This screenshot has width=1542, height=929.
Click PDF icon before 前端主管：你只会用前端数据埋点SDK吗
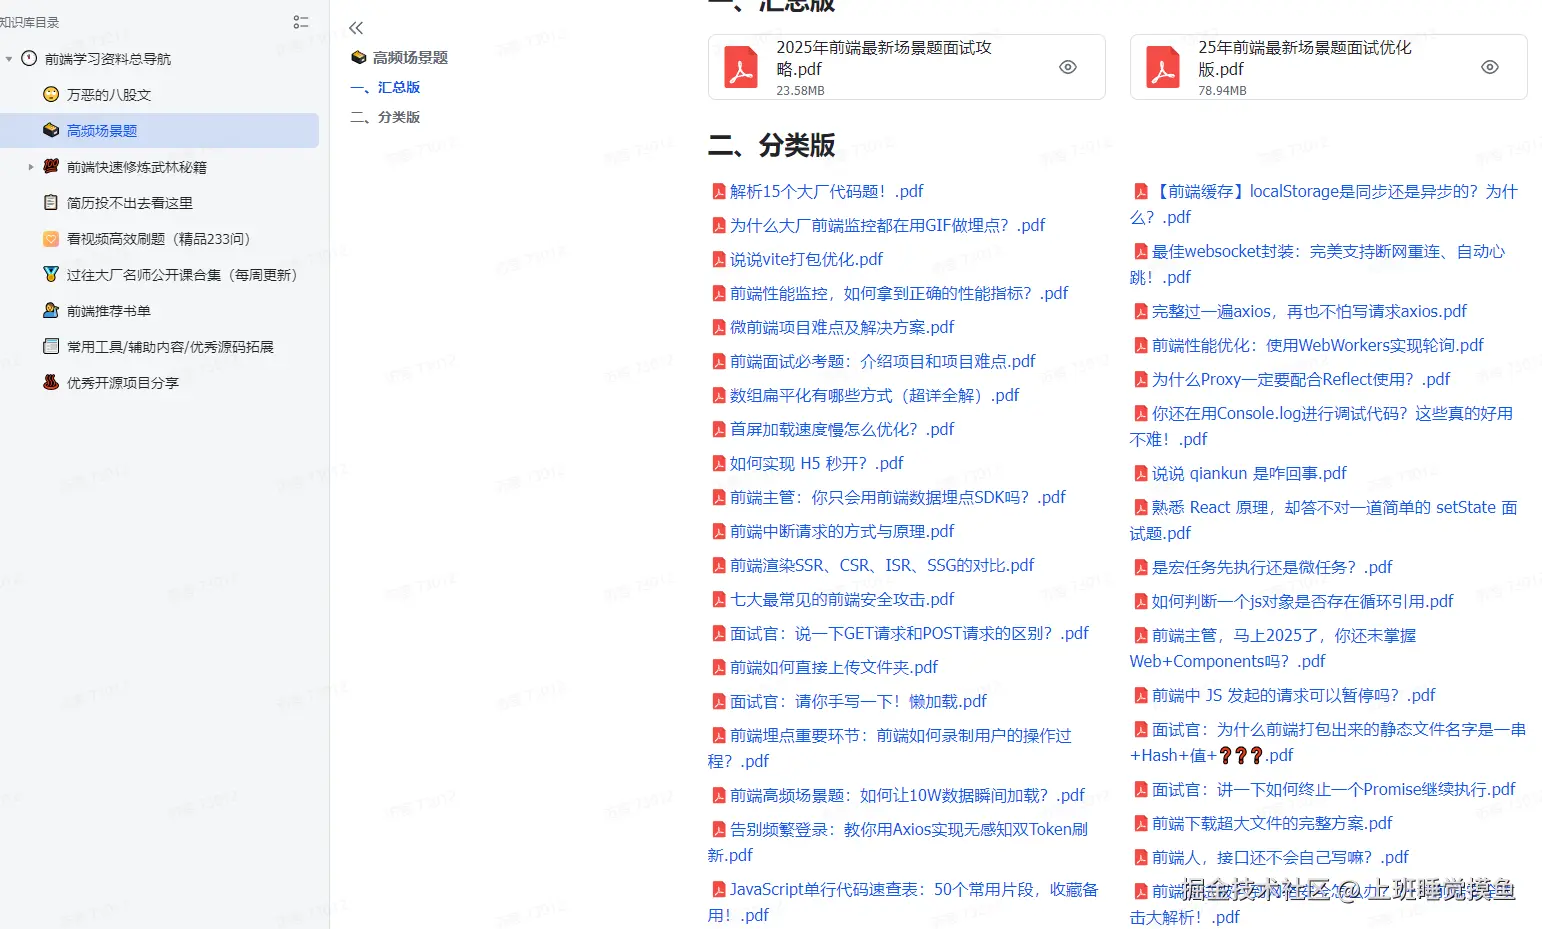(718, 497)
